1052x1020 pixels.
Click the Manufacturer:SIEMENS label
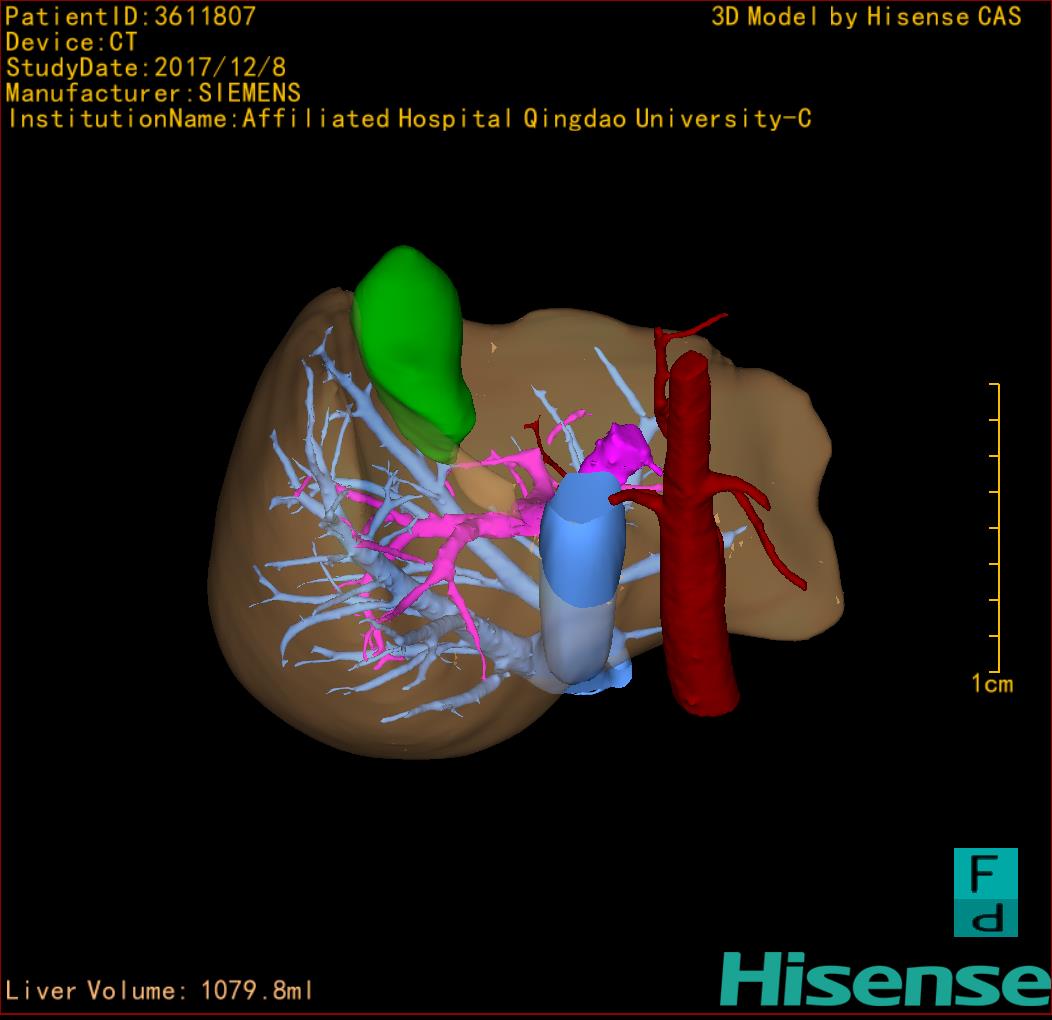[153, 93]
